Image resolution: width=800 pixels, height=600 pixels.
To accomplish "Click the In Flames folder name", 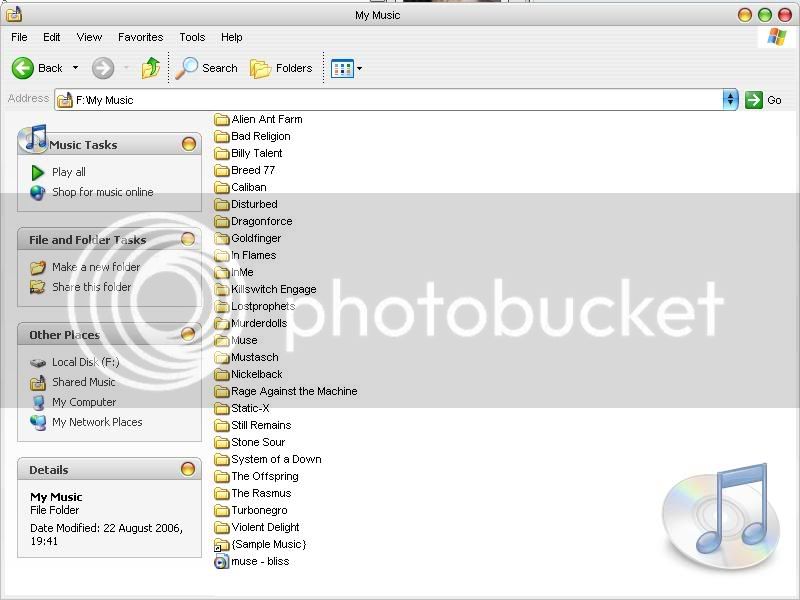I will pos(254,255).
